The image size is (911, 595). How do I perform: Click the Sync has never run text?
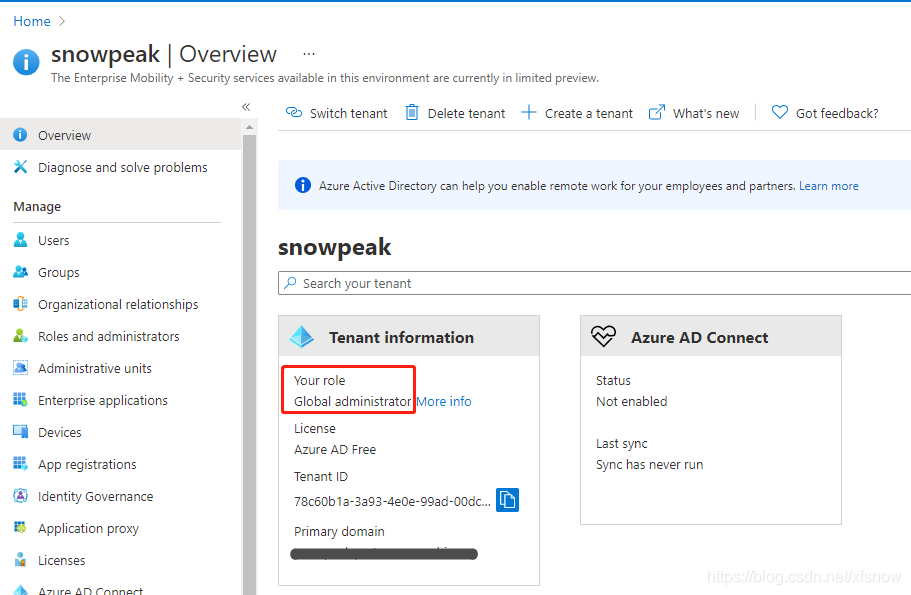coord(650,464)
